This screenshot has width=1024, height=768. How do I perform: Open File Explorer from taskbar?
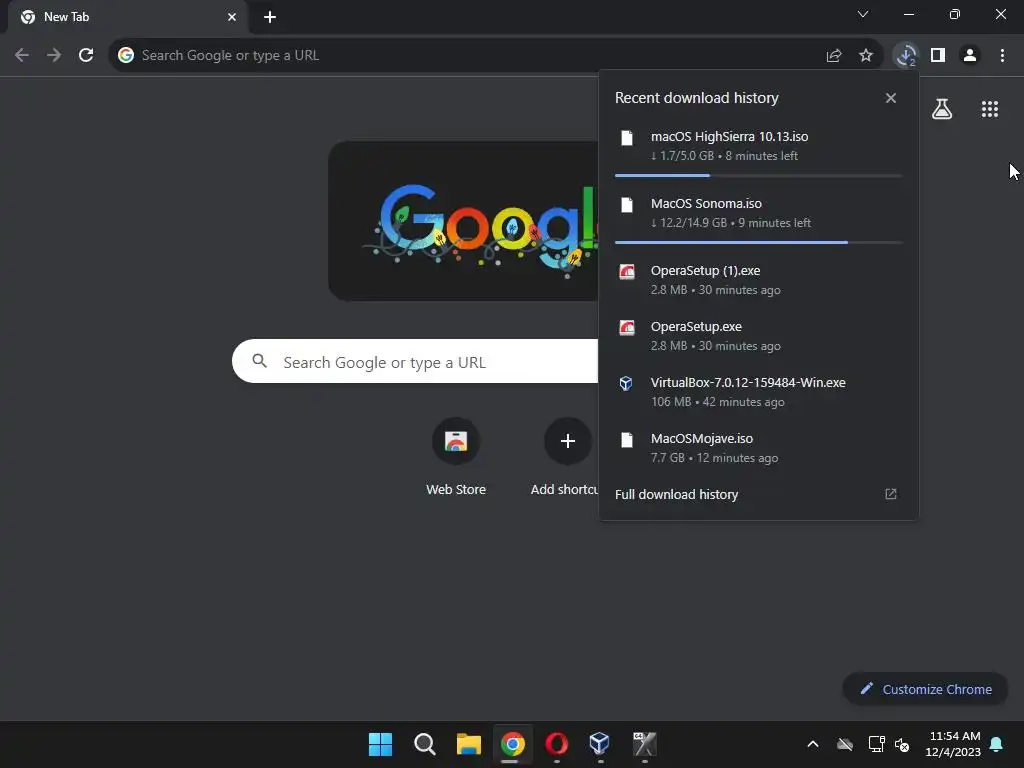coord(468,744)
